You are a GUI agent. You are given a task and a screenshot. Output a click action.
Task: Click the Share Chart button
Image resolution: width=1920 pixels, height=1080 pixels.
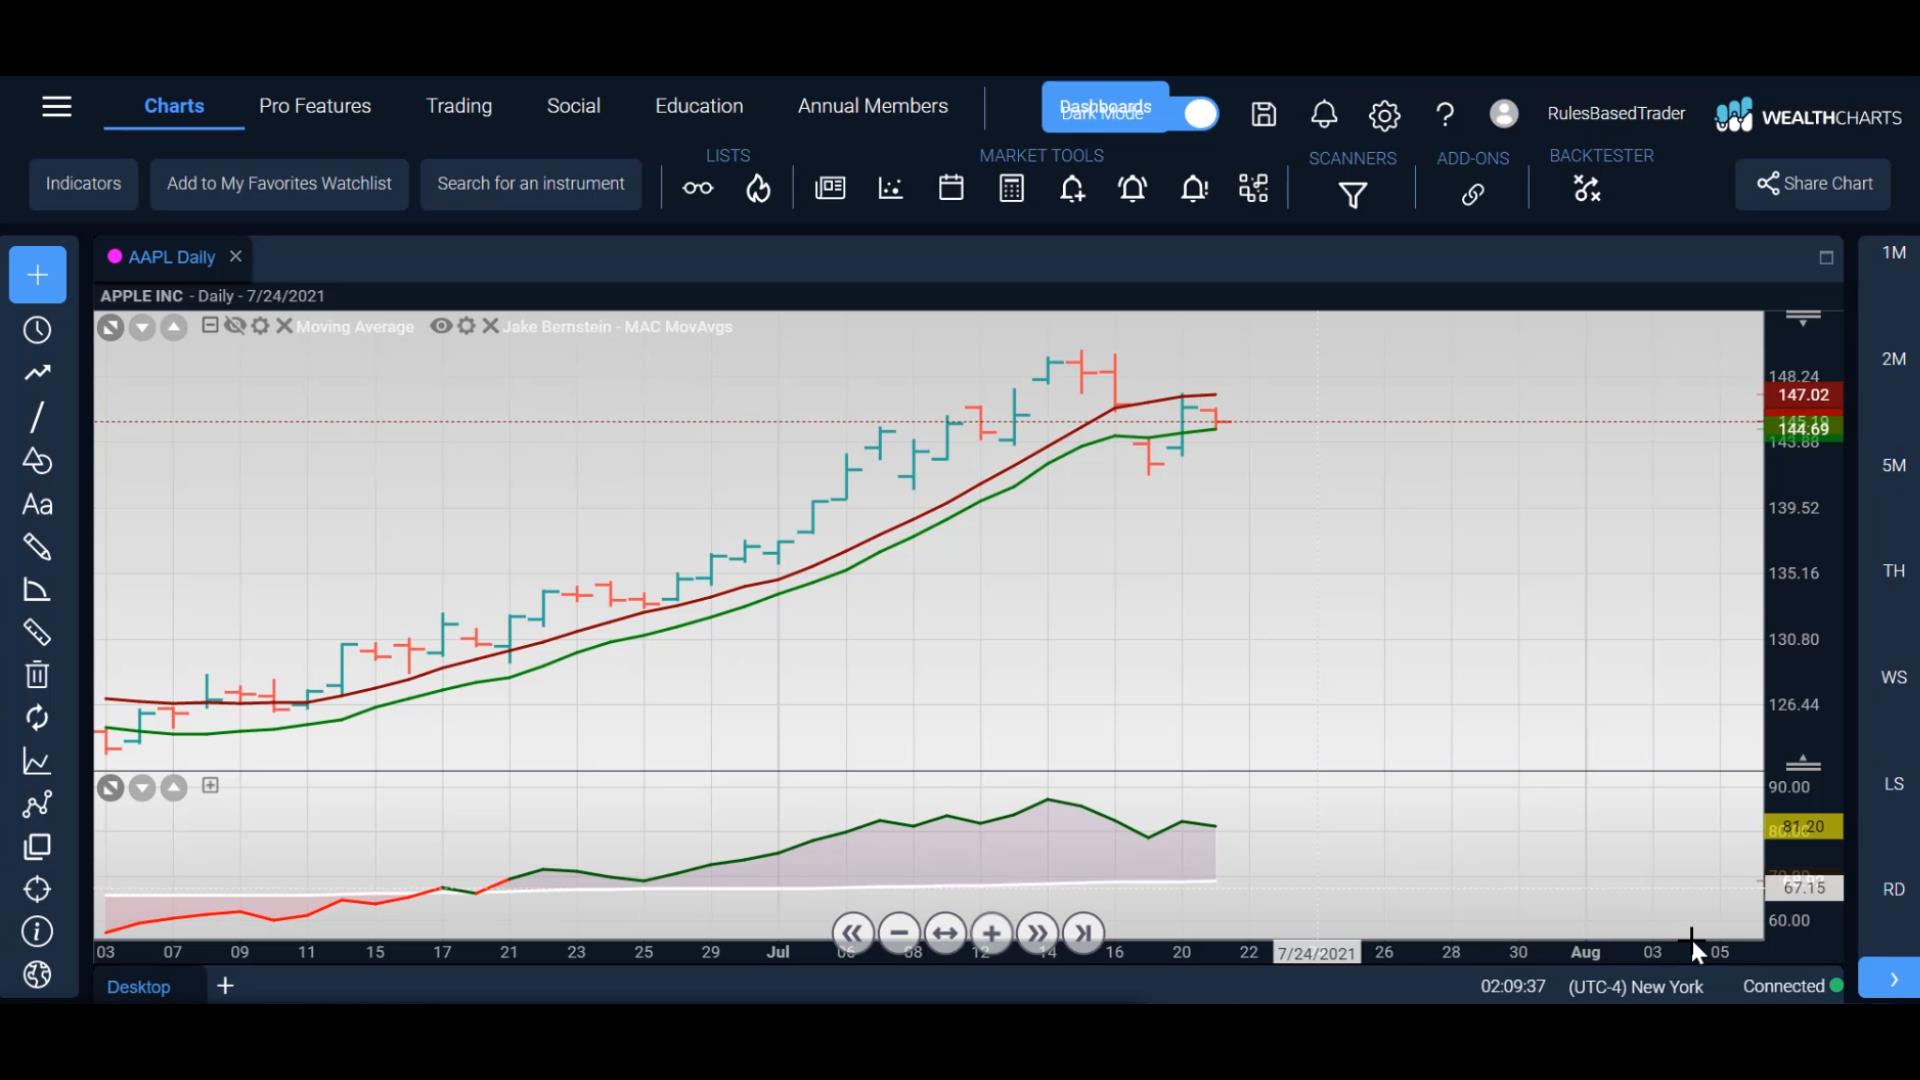click(1813, 184)
